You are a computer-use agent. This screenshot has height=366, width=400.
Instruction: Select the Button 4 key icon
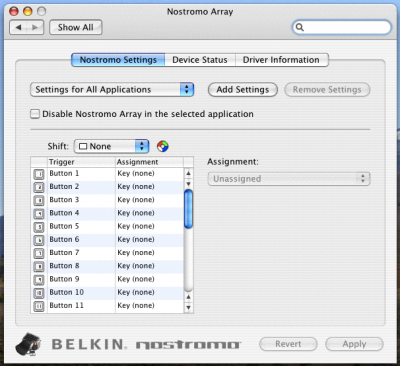[39, 214]
